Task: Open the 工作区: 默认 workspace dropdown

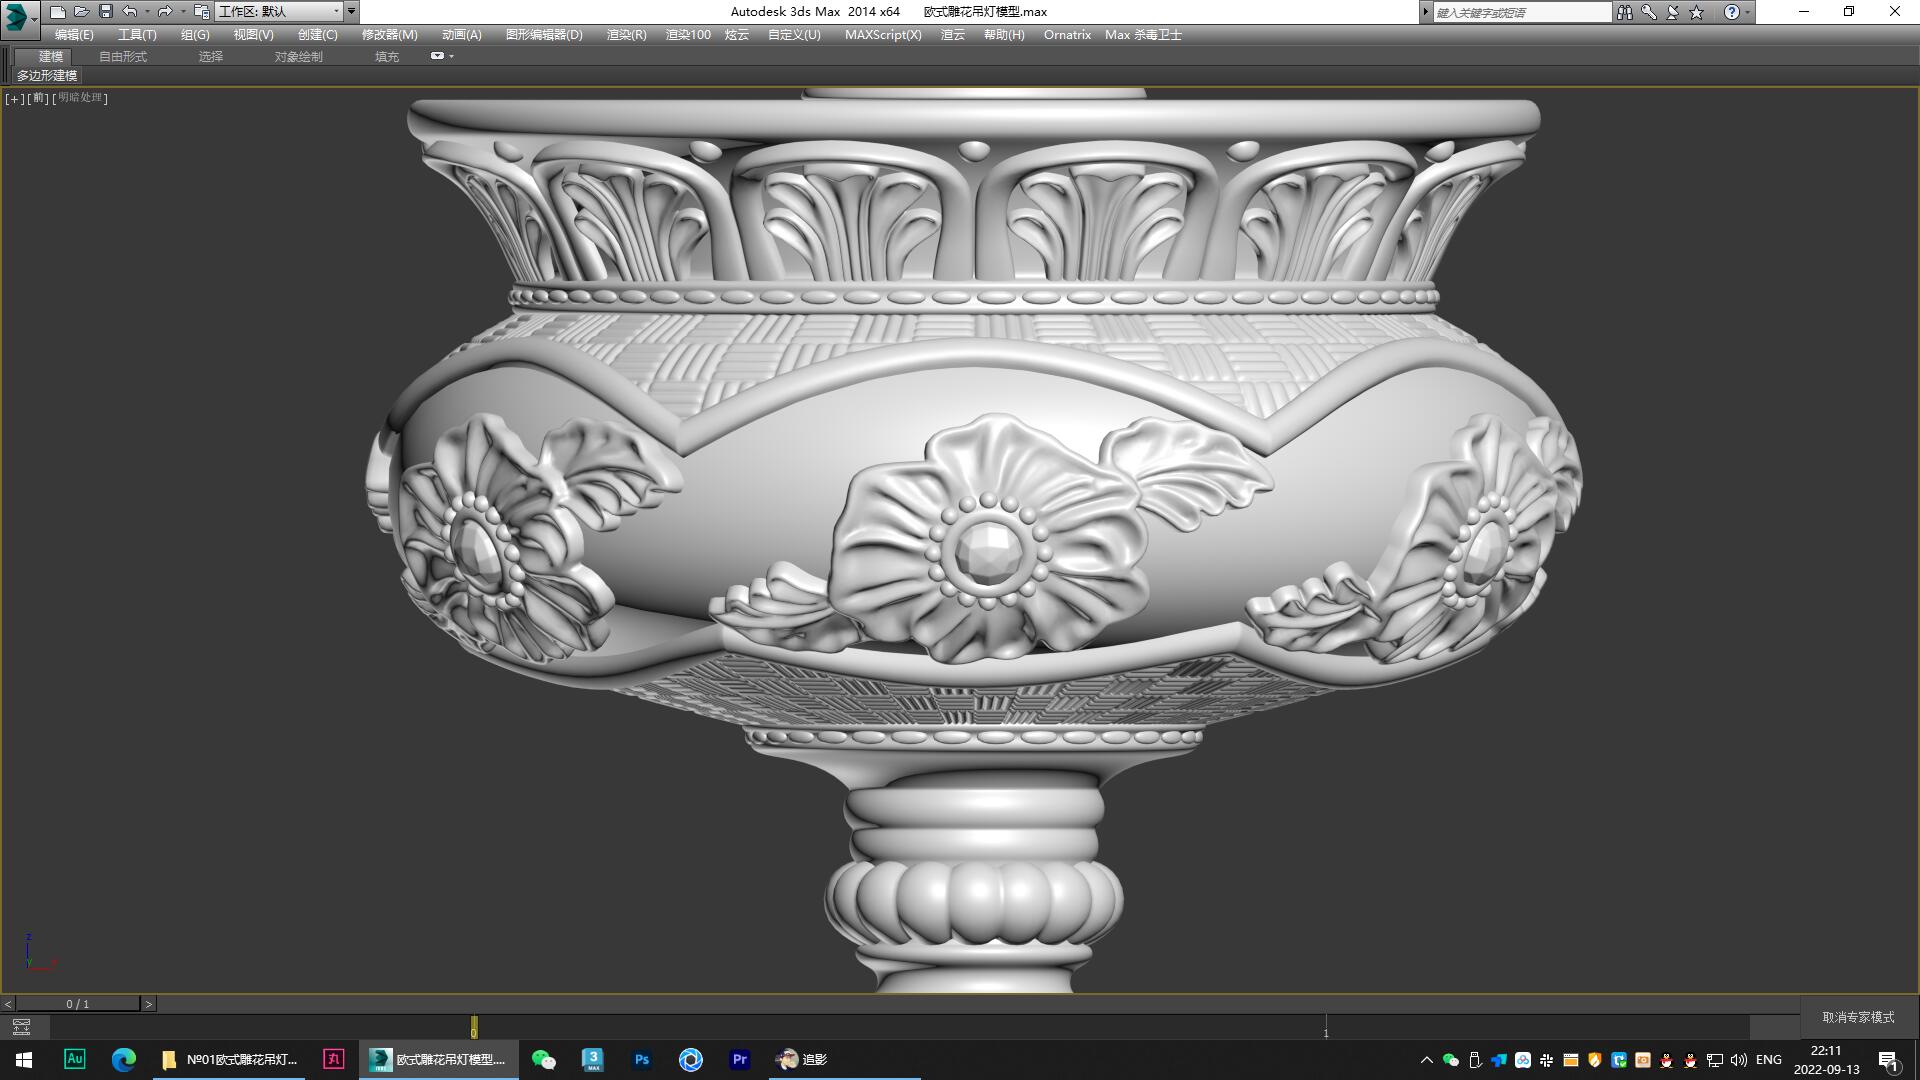Action: coord(282,11)
